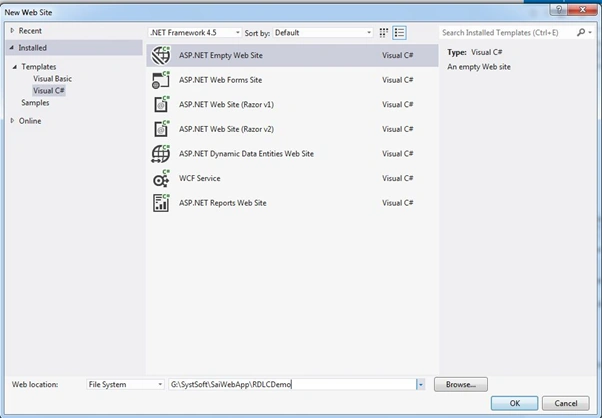Close the New Web Site dialog
This screenshot has width=602, height=418.
pyautogui.click(x=582, y=10)
